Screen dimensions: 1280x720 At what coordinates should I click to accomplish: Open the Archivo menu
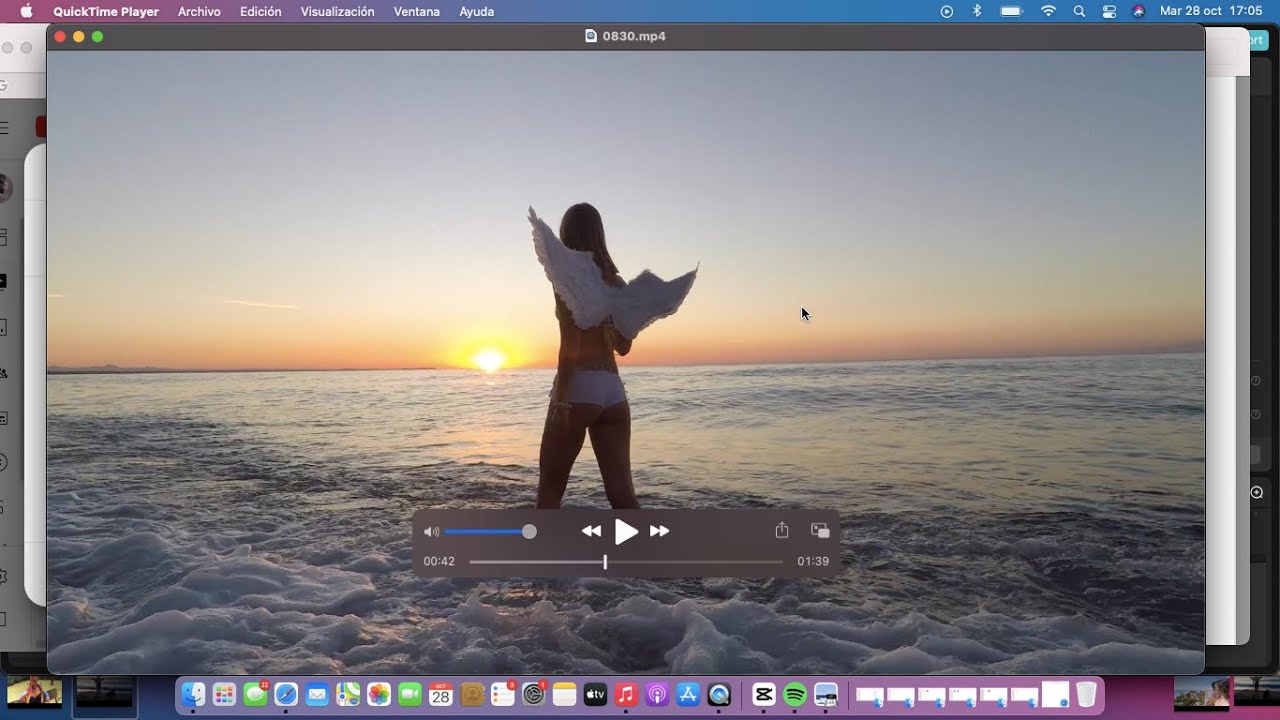point(199,12)
